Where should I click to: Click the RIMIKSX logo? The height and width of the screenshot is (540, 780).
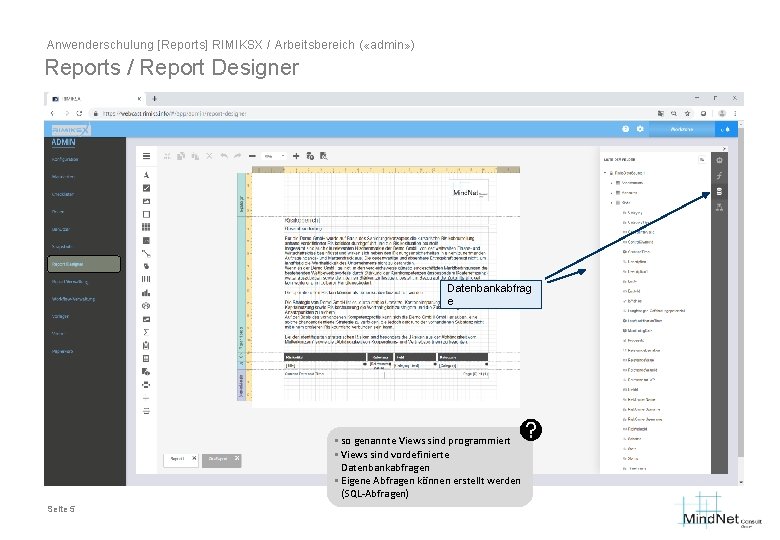[71, 130]
